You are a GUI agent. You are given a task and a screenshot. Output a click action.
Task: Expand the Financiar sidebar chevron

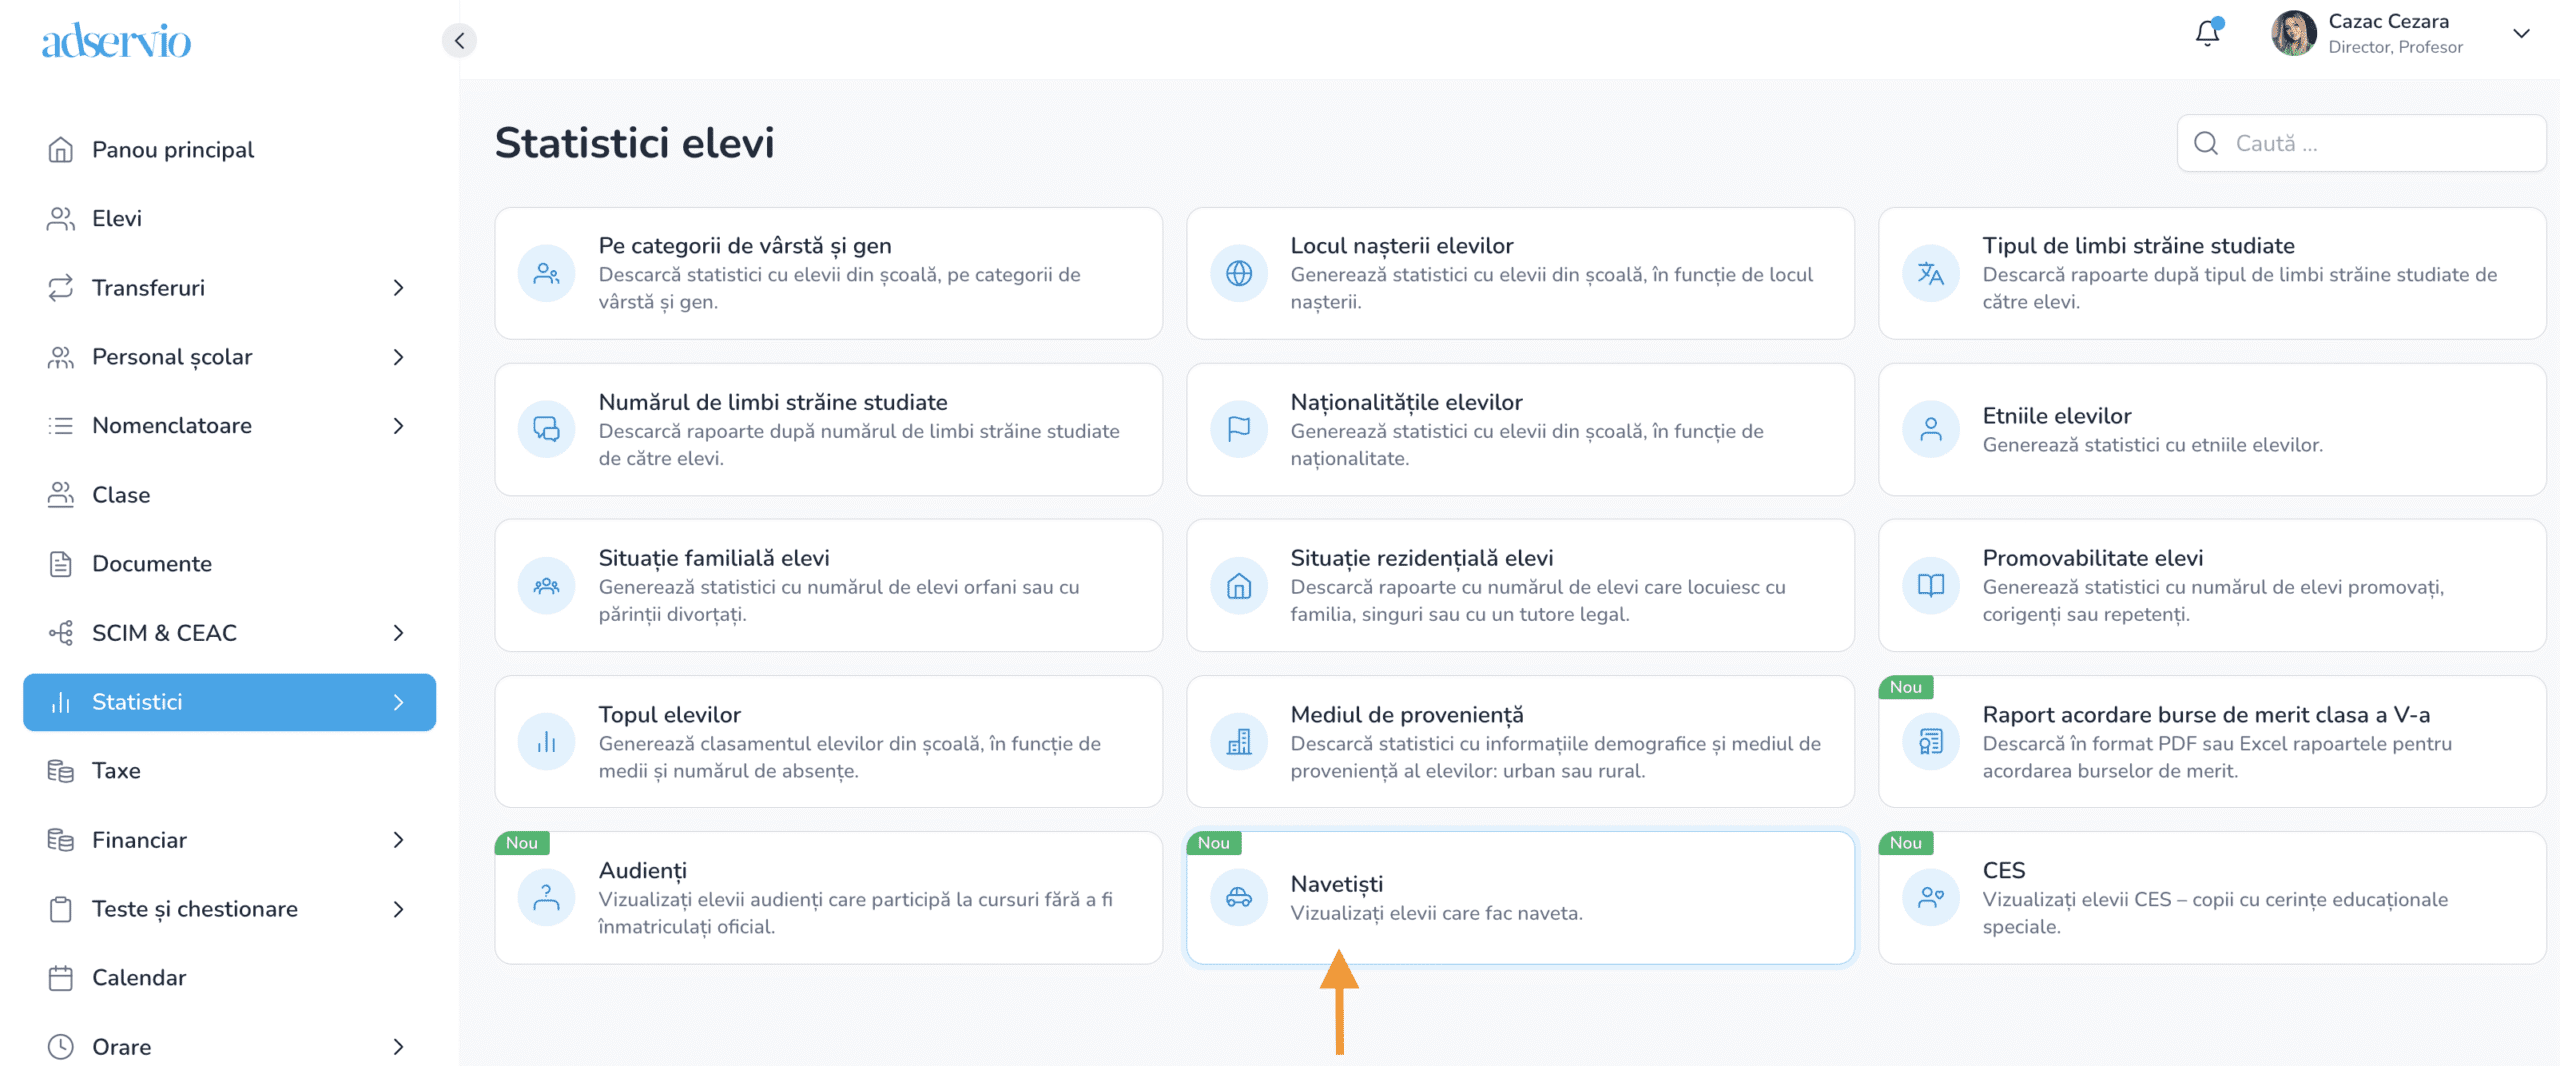(398, 840)
